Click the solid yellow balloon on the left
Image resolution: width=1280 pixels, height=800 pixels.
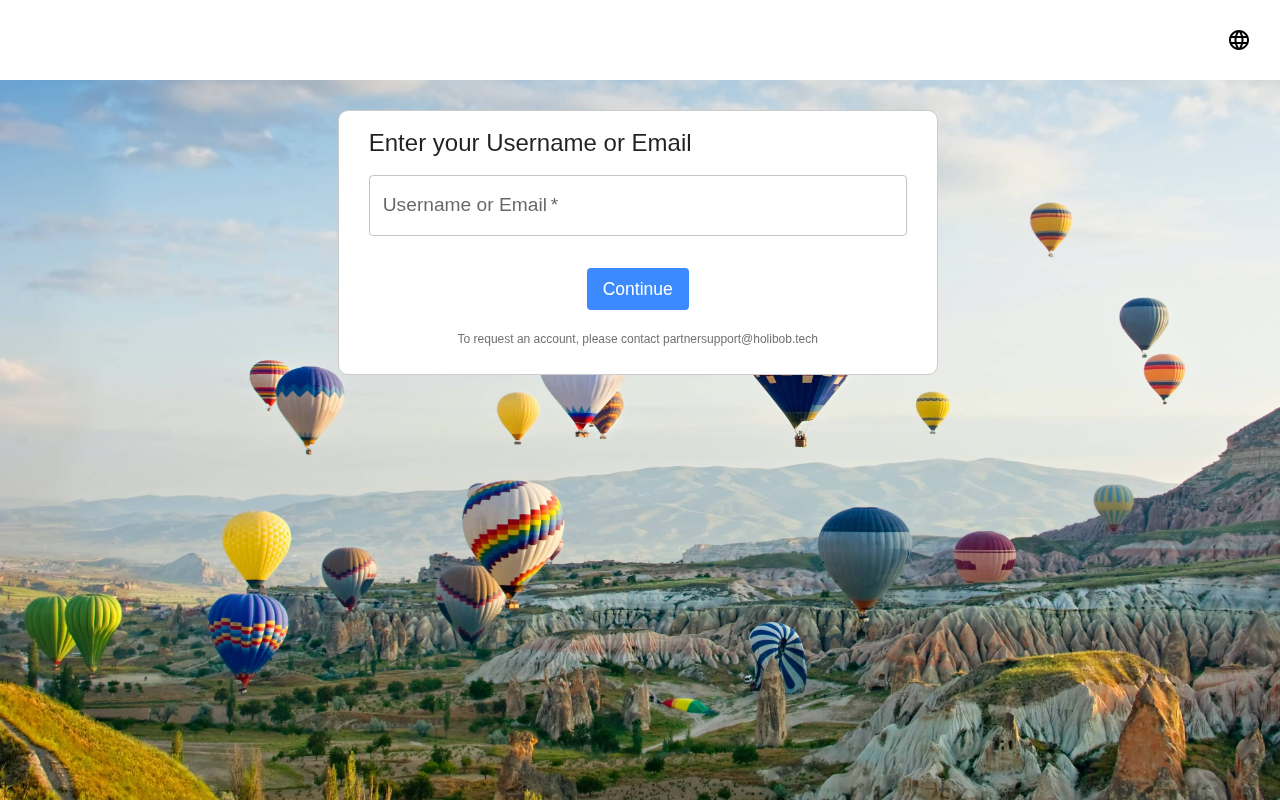tap(256, 543)
